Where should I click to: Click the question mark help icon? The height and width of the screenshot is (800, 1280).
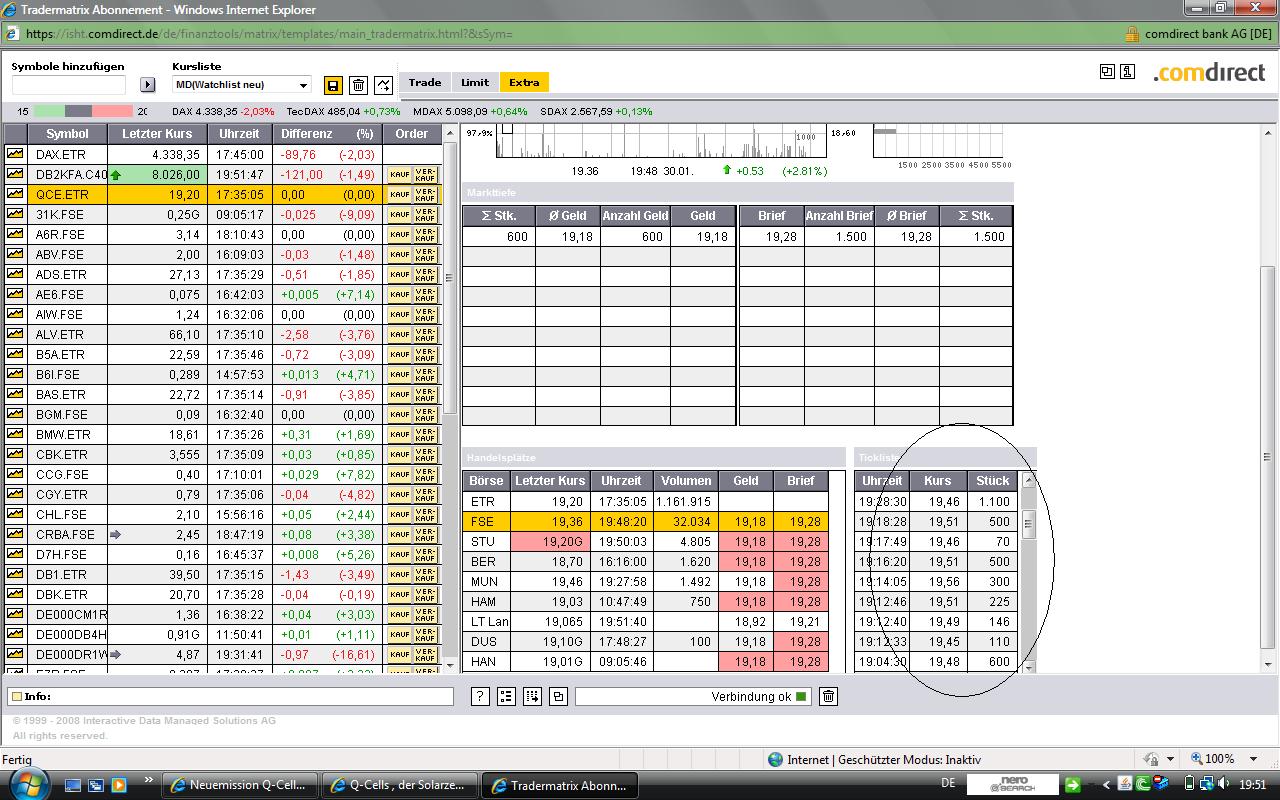click(480, 697)
